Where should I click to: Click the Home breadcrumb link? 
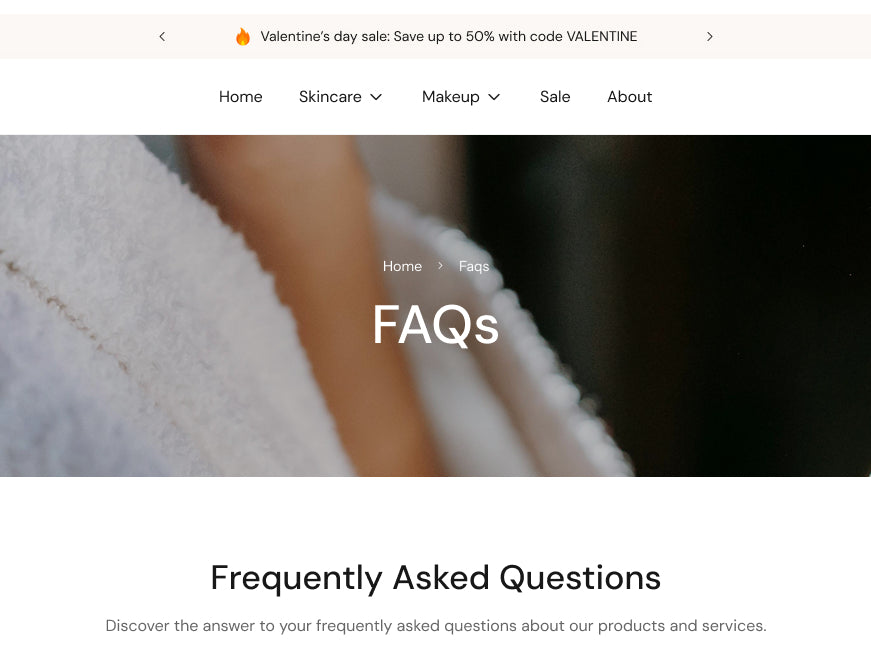pos(402,266)
